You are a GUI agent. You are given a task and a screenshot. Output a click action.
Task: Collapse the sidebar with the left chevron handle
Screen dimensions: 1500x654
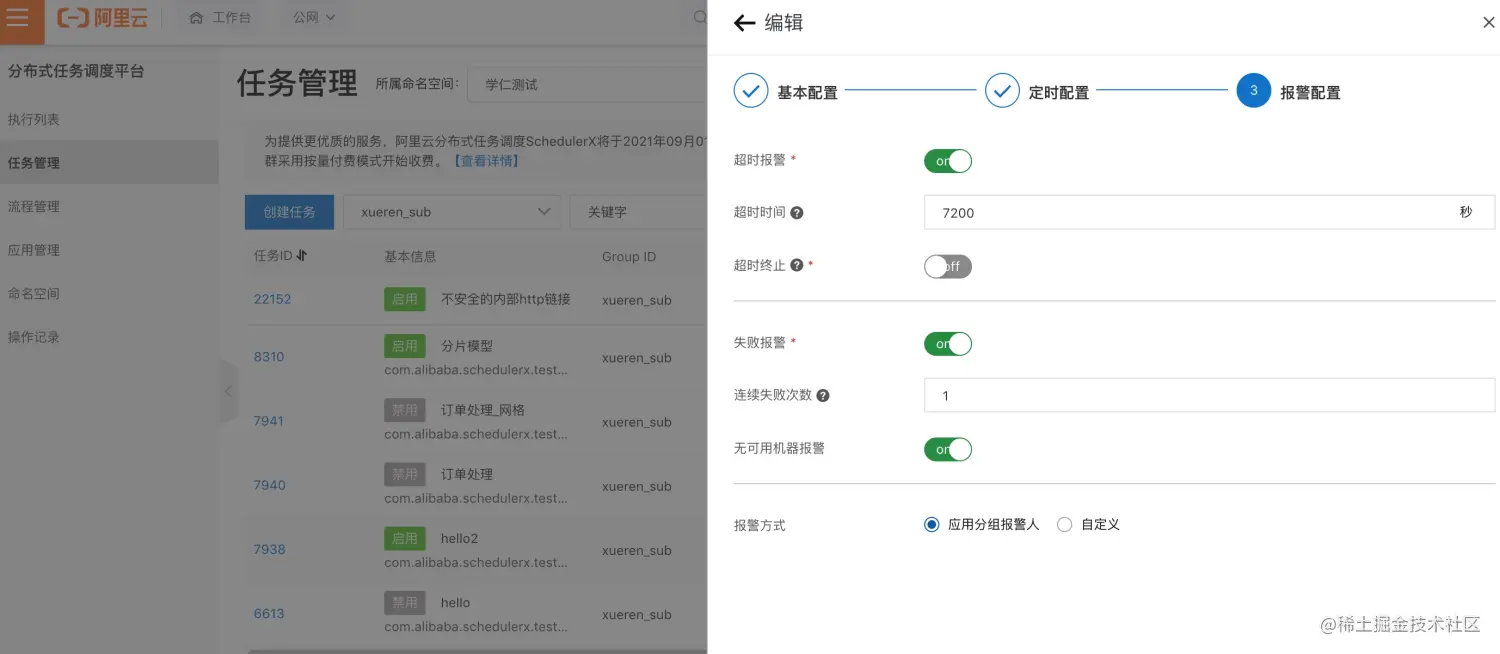tap(228, 391)
